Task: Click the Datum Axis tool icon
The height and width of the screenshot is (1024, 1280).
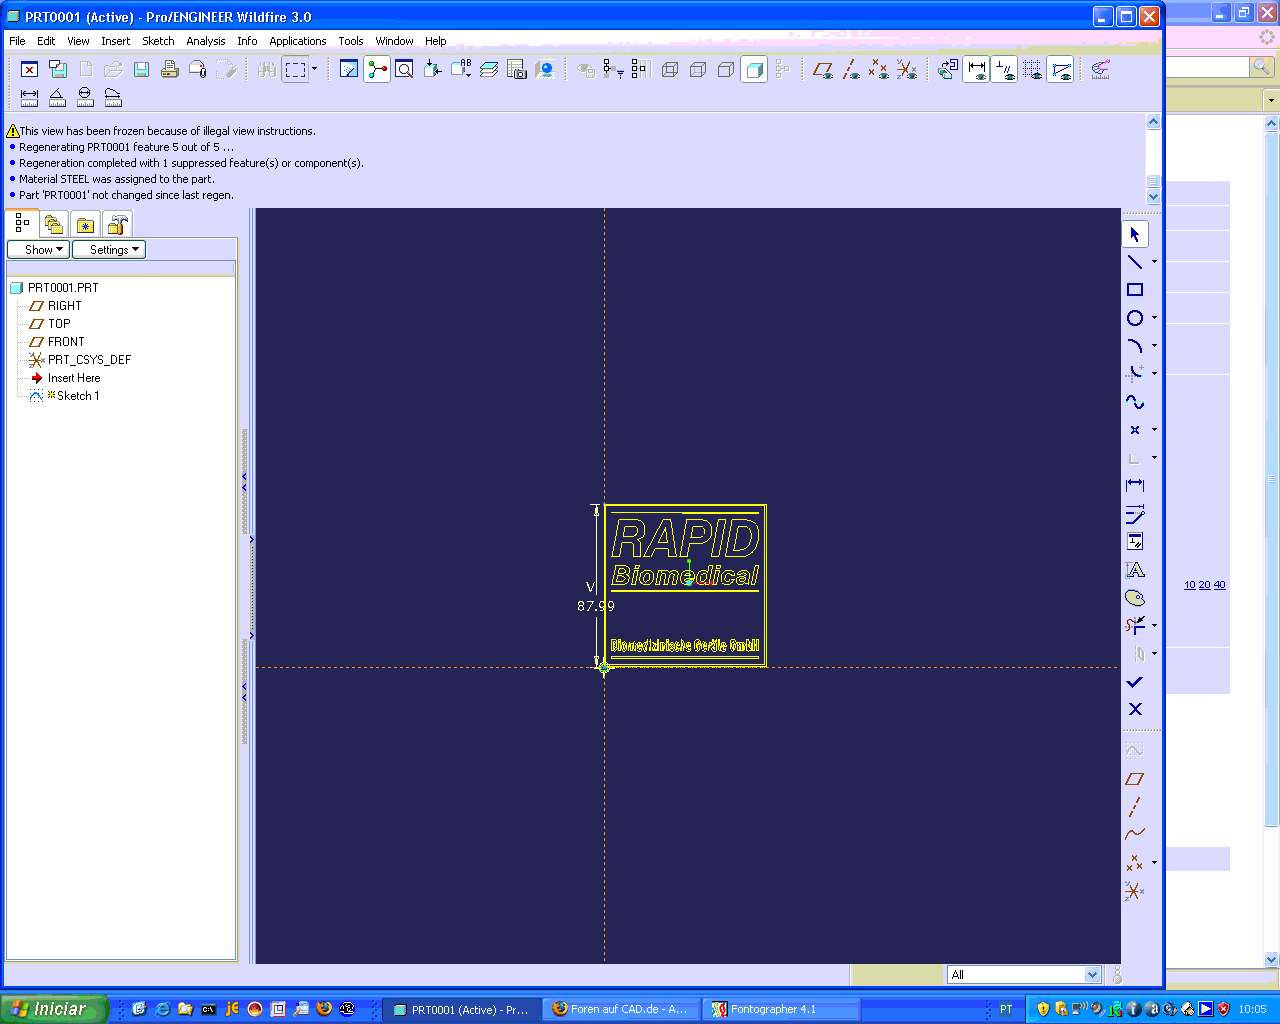Action: (x=1135, y=806)
